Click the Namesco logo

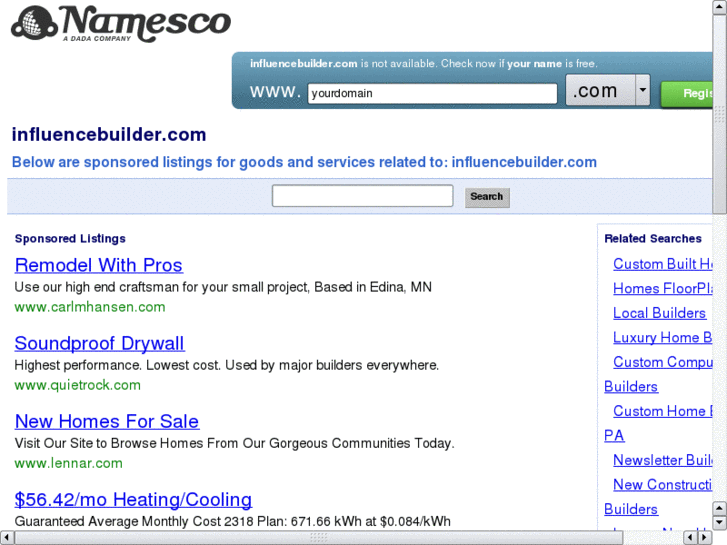tap(121, 23)
